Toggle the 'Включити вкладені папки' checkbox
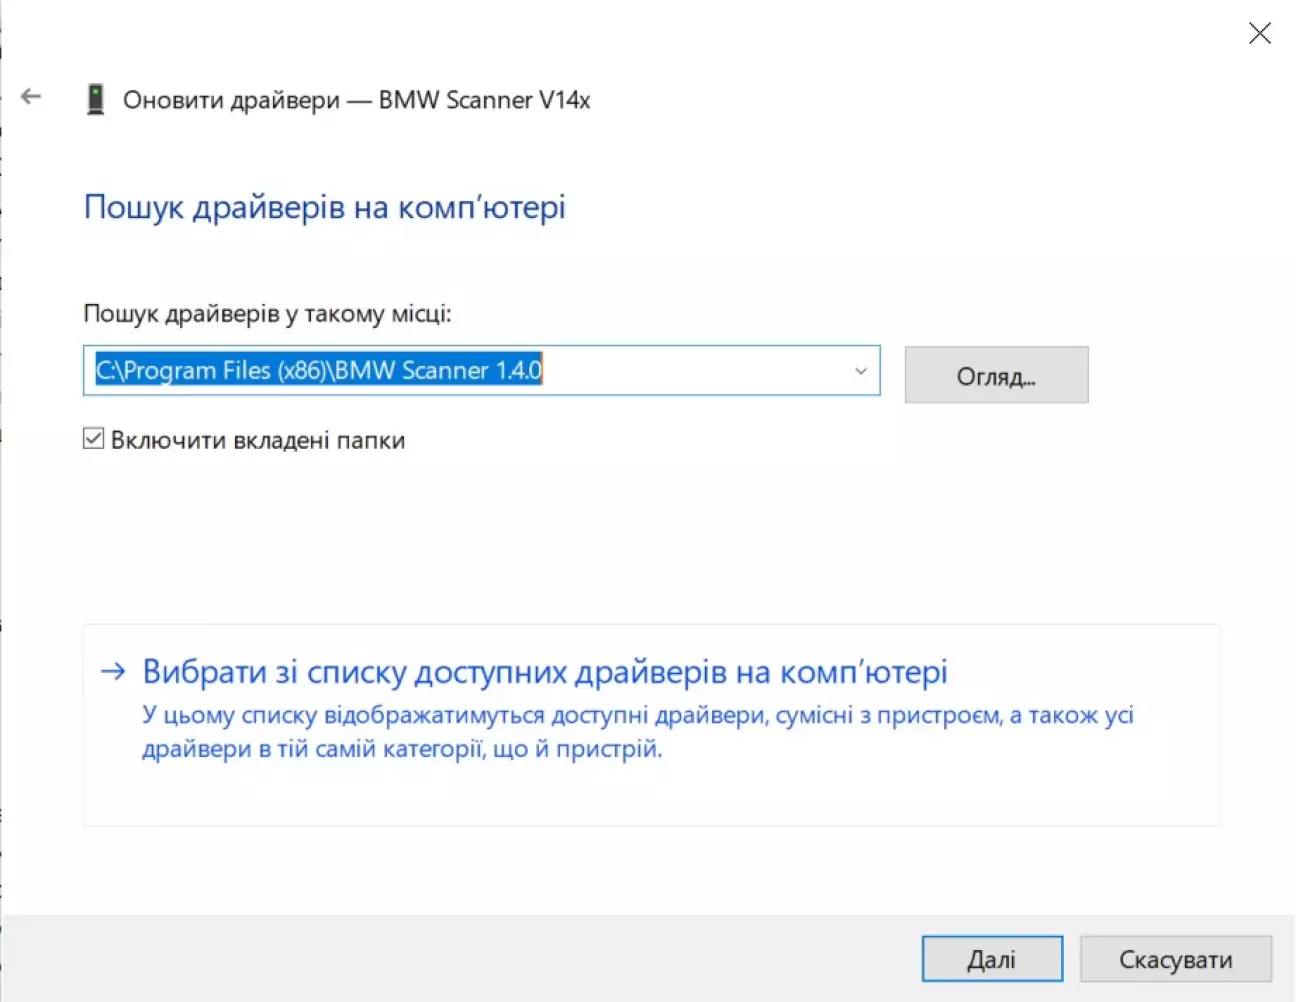Image resolution: width=1296 pixels, height=1002 pixels. tap(93, 439)
